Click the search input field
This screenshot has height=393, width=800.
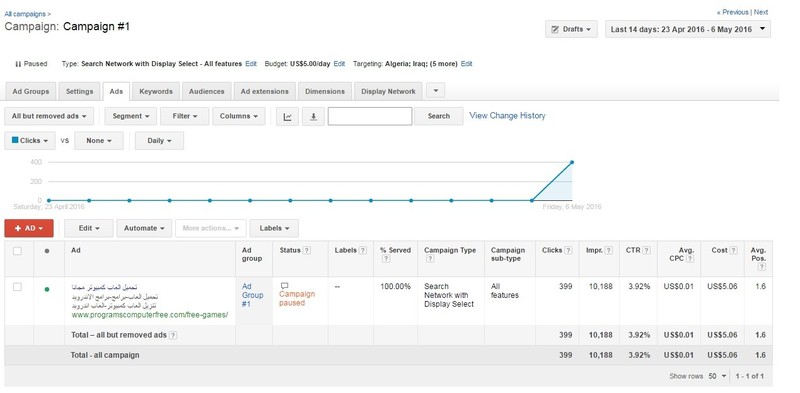(370, 116)
